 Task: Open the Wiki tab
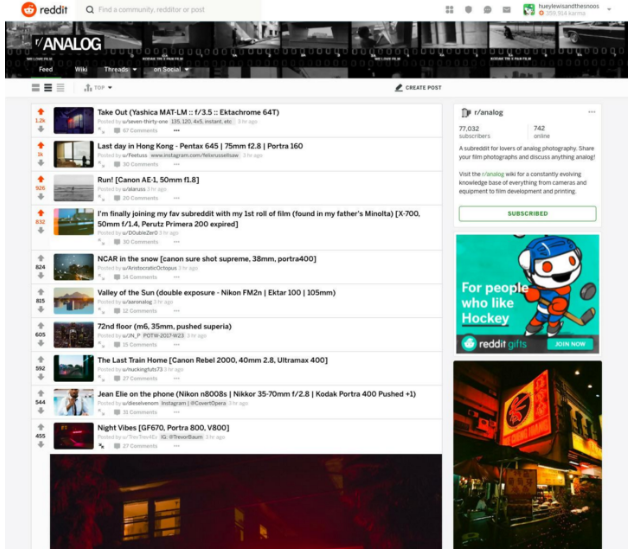[x=81, y=69]
